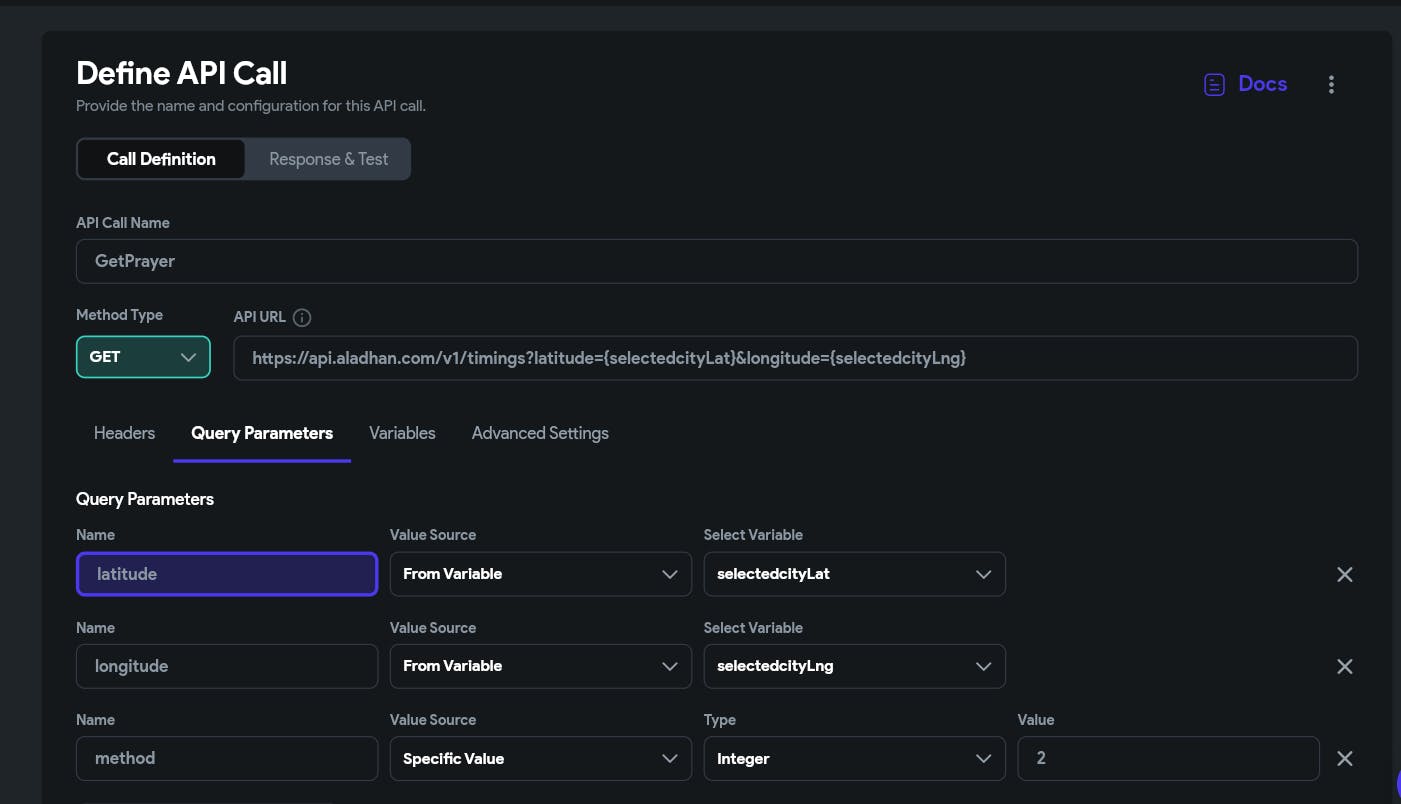Remove the method query parameter row
The image size is (1401, 804).
[x=1345, y=758]
